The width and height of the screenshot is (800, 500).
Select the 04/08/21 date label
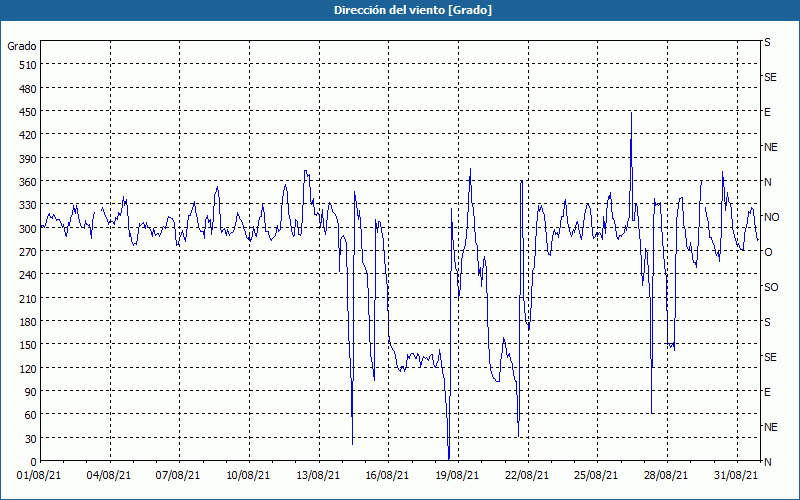click(110, 476)
